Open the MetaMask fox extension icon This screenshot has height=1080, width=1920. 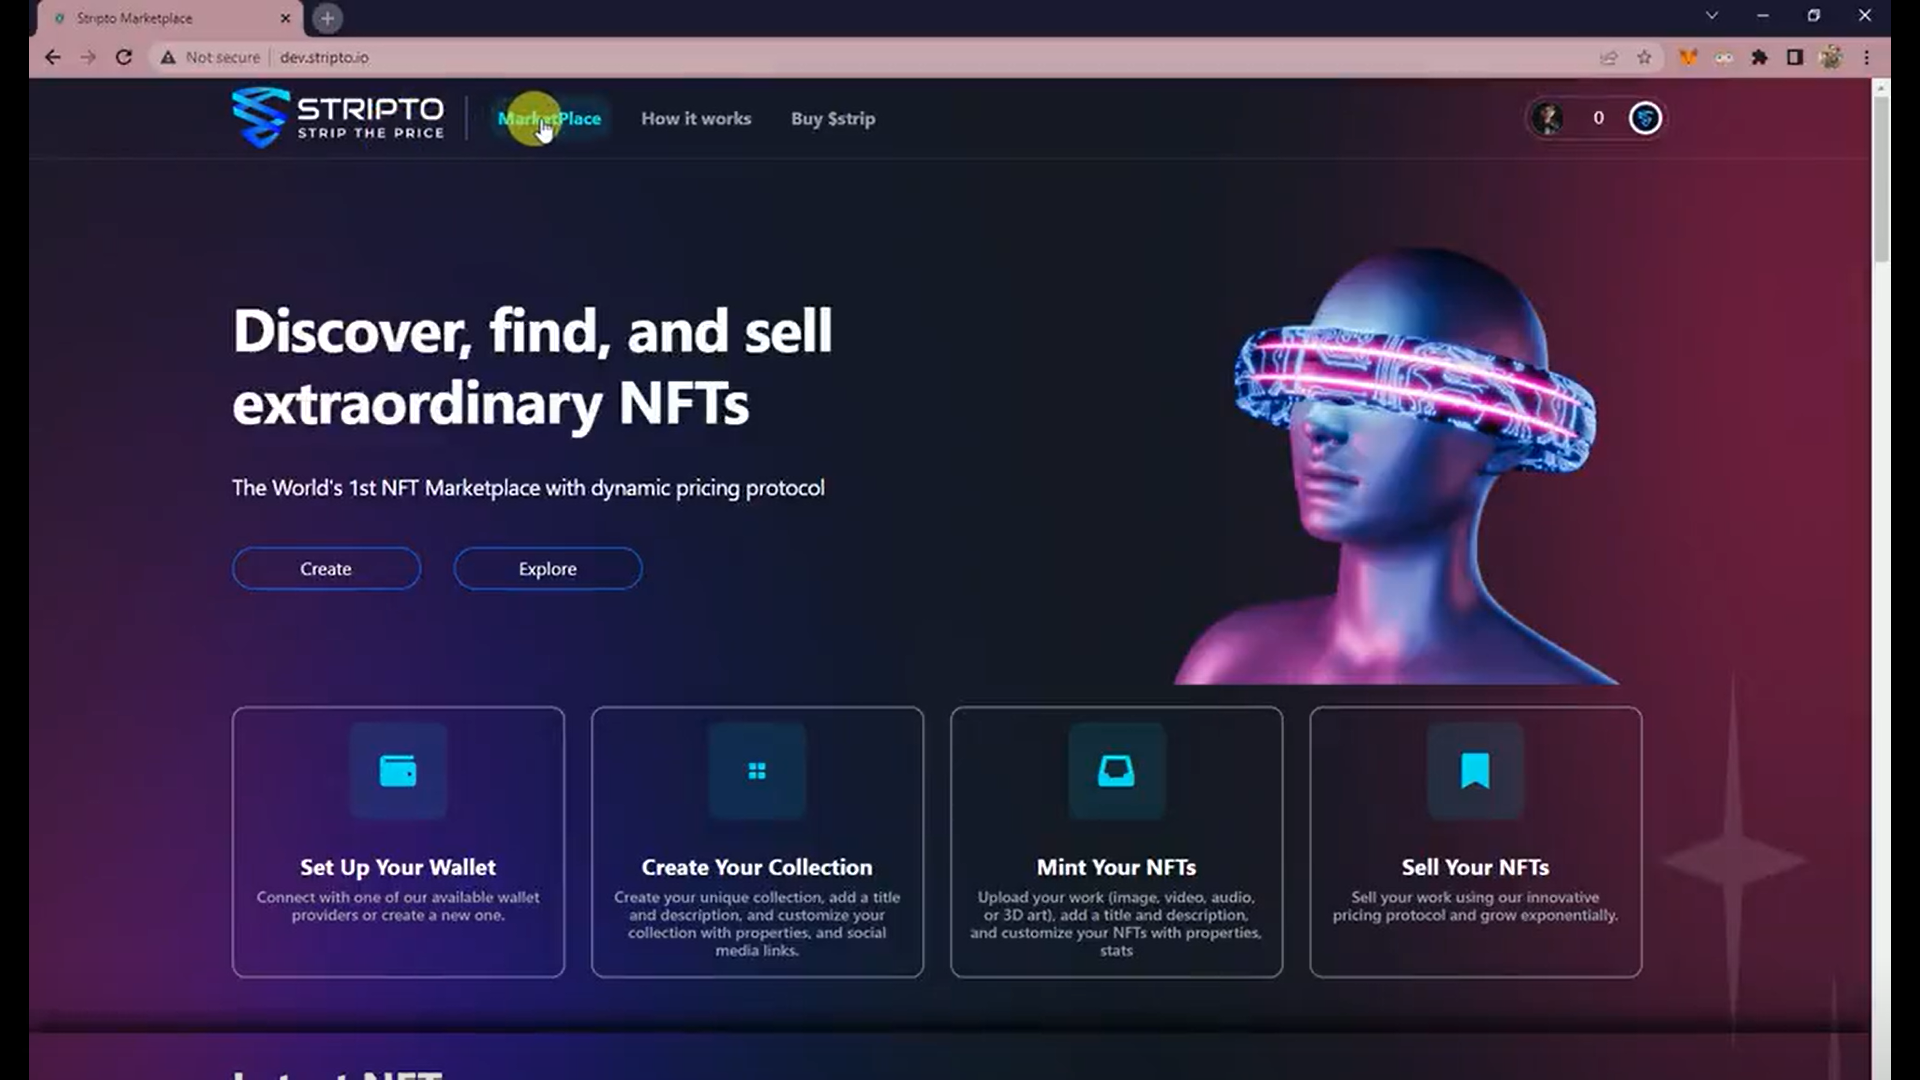(x=1688, y=57)
